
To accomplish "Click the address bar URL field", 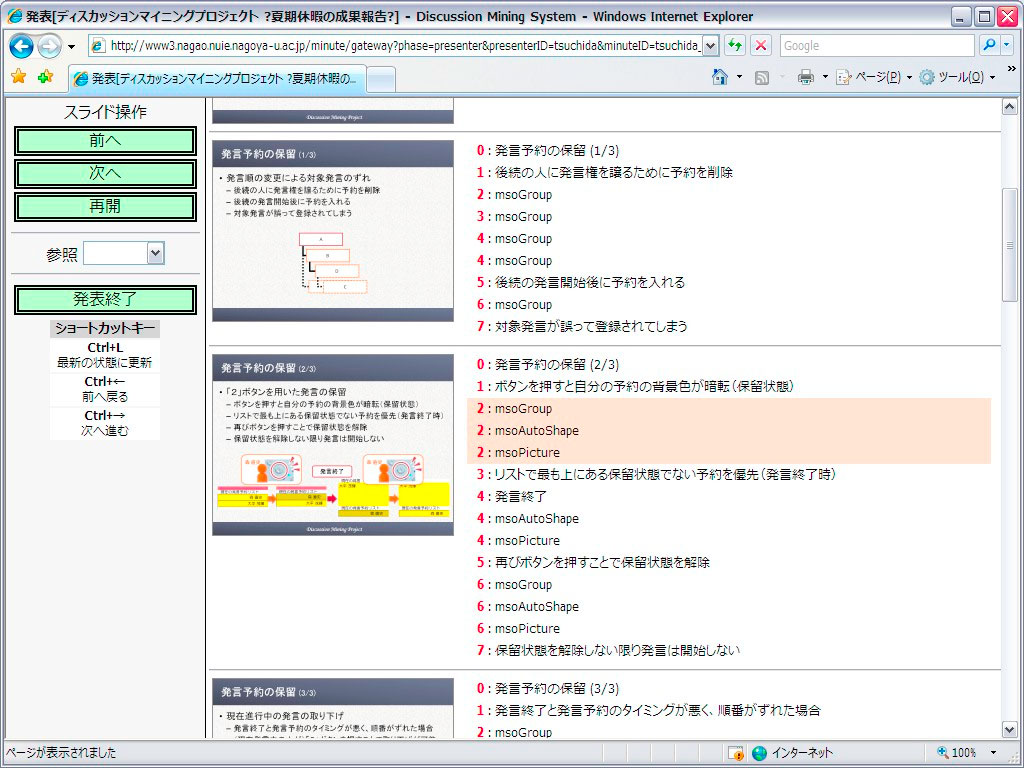I will click(396, 46).
